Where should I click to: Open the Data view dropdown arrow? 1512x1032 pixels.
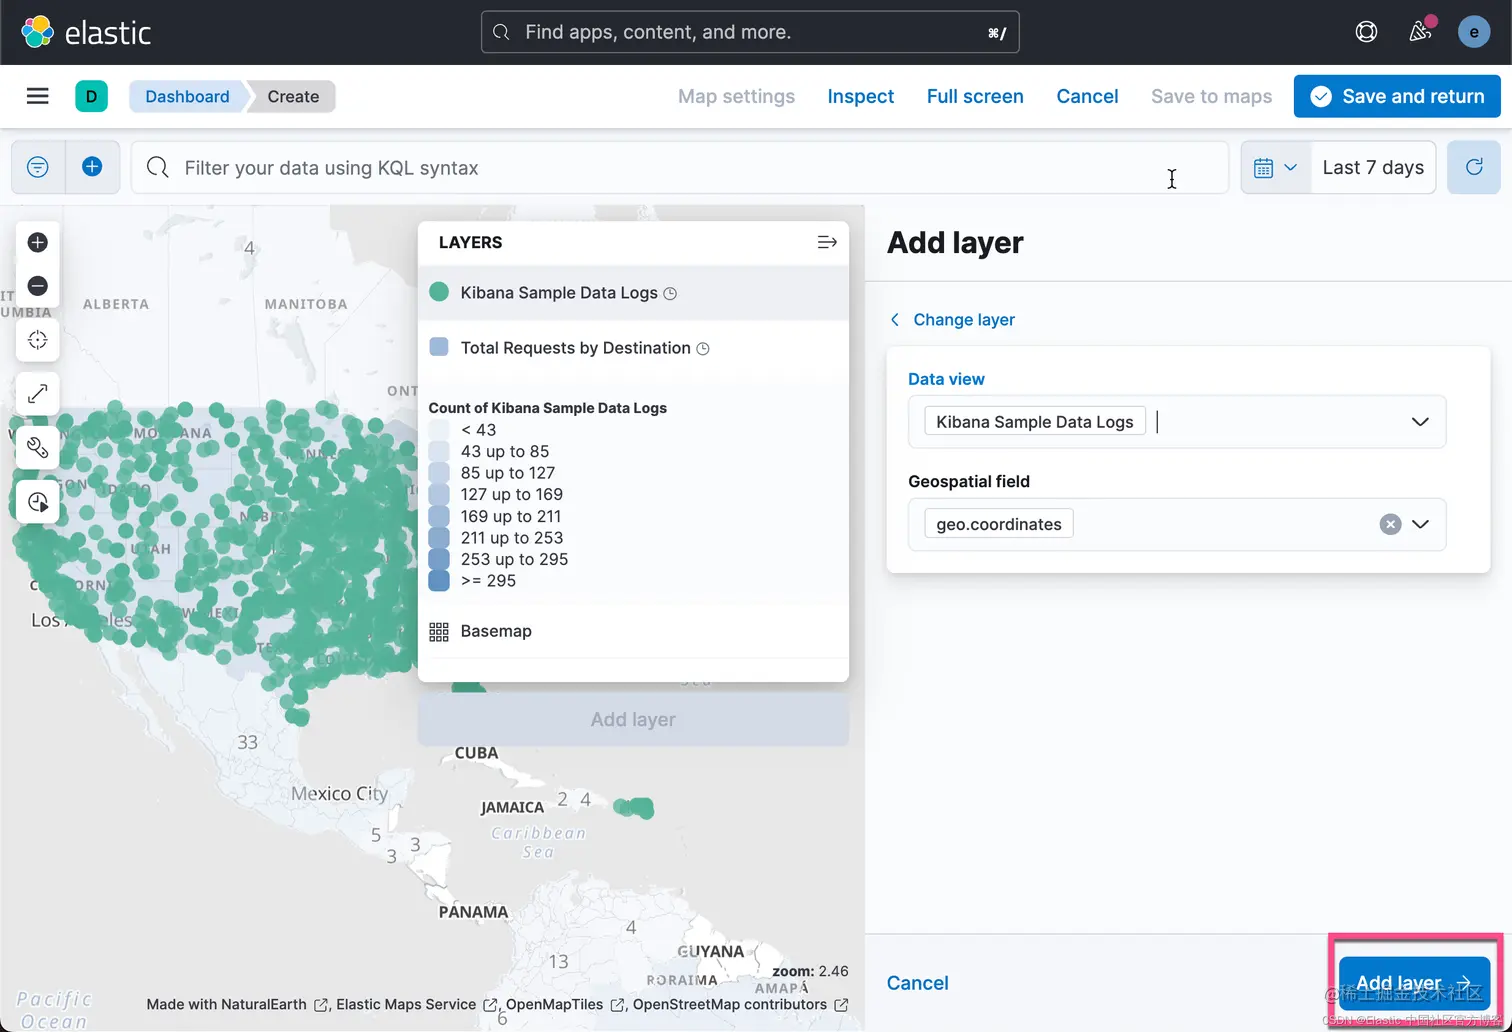point(1420,422)
